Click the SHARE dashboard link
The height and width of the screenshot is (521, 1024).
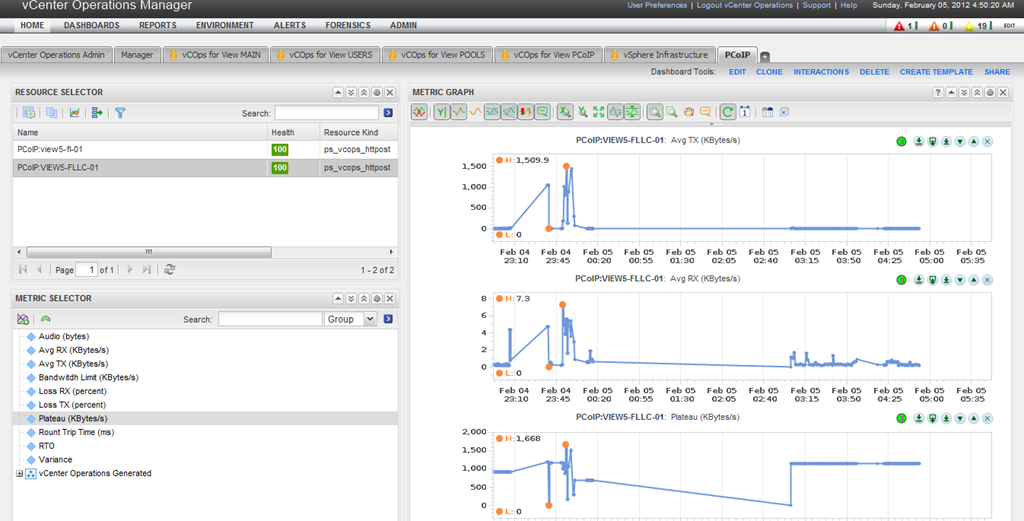(997, 72)
